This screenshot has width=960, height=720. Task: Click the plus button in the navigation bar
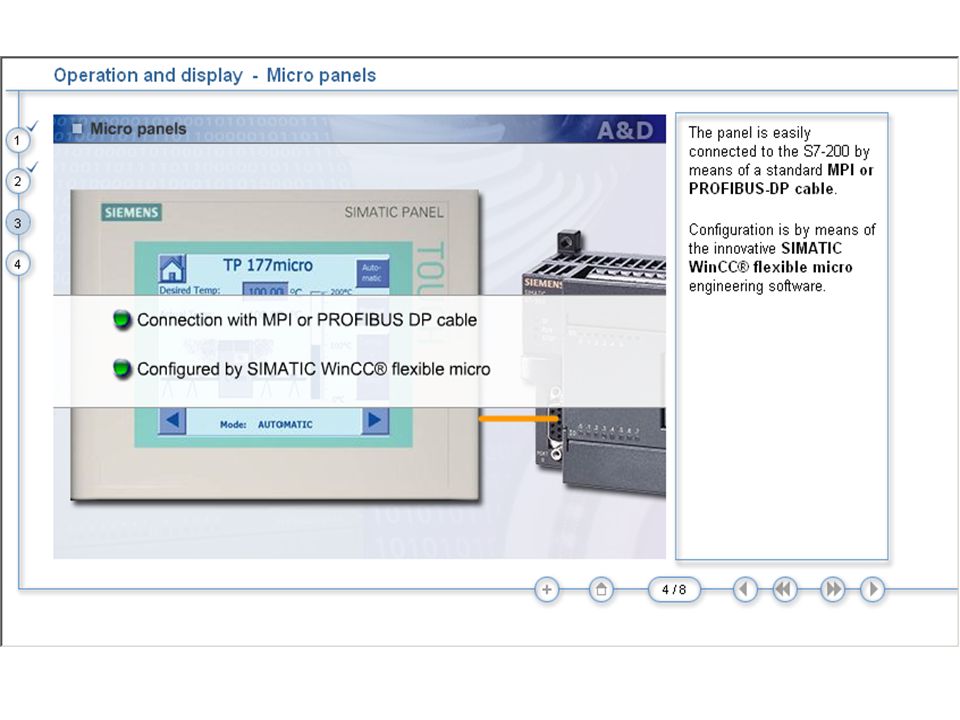(x=547, y=590)
